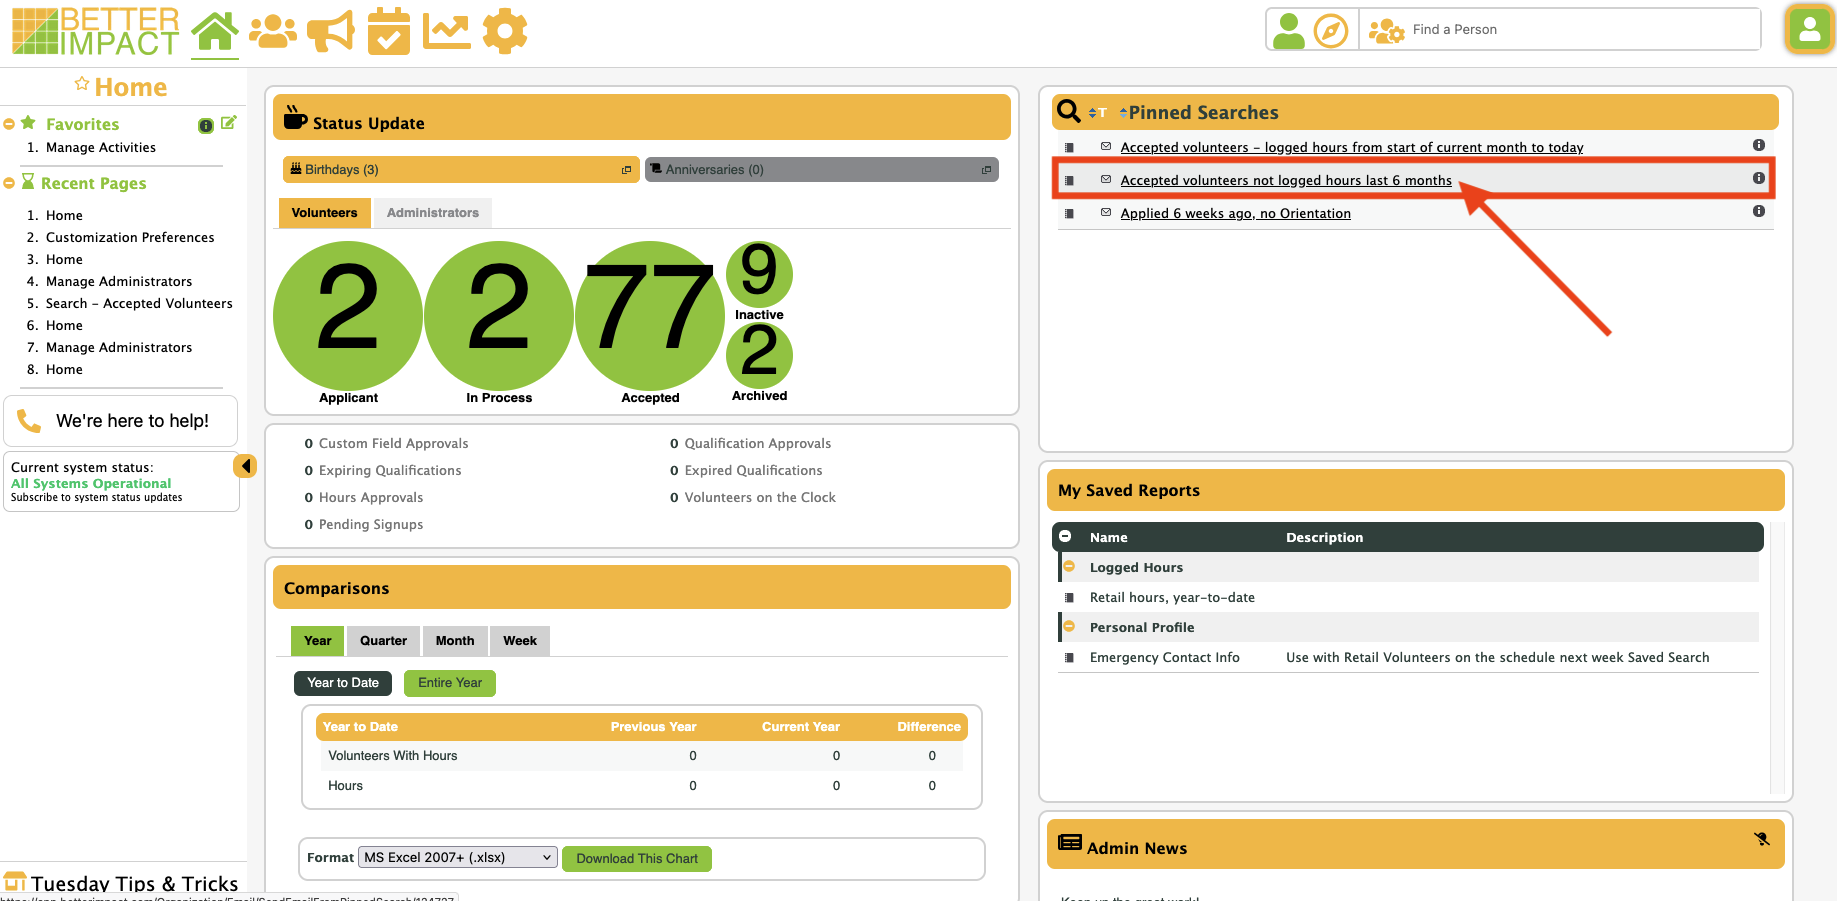The height and width of the screenshot is (901, 1837).
Task: Collapse the Favorites section
Action: pos(9,124)
